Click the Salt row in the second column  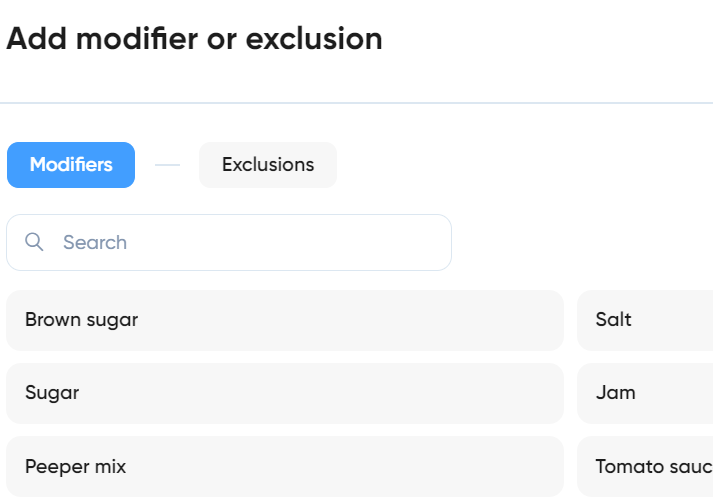coord(645,320)
